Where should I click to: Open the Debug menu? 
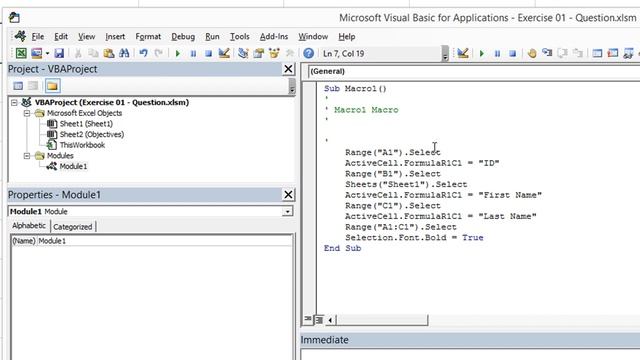[x=183, y=36]
